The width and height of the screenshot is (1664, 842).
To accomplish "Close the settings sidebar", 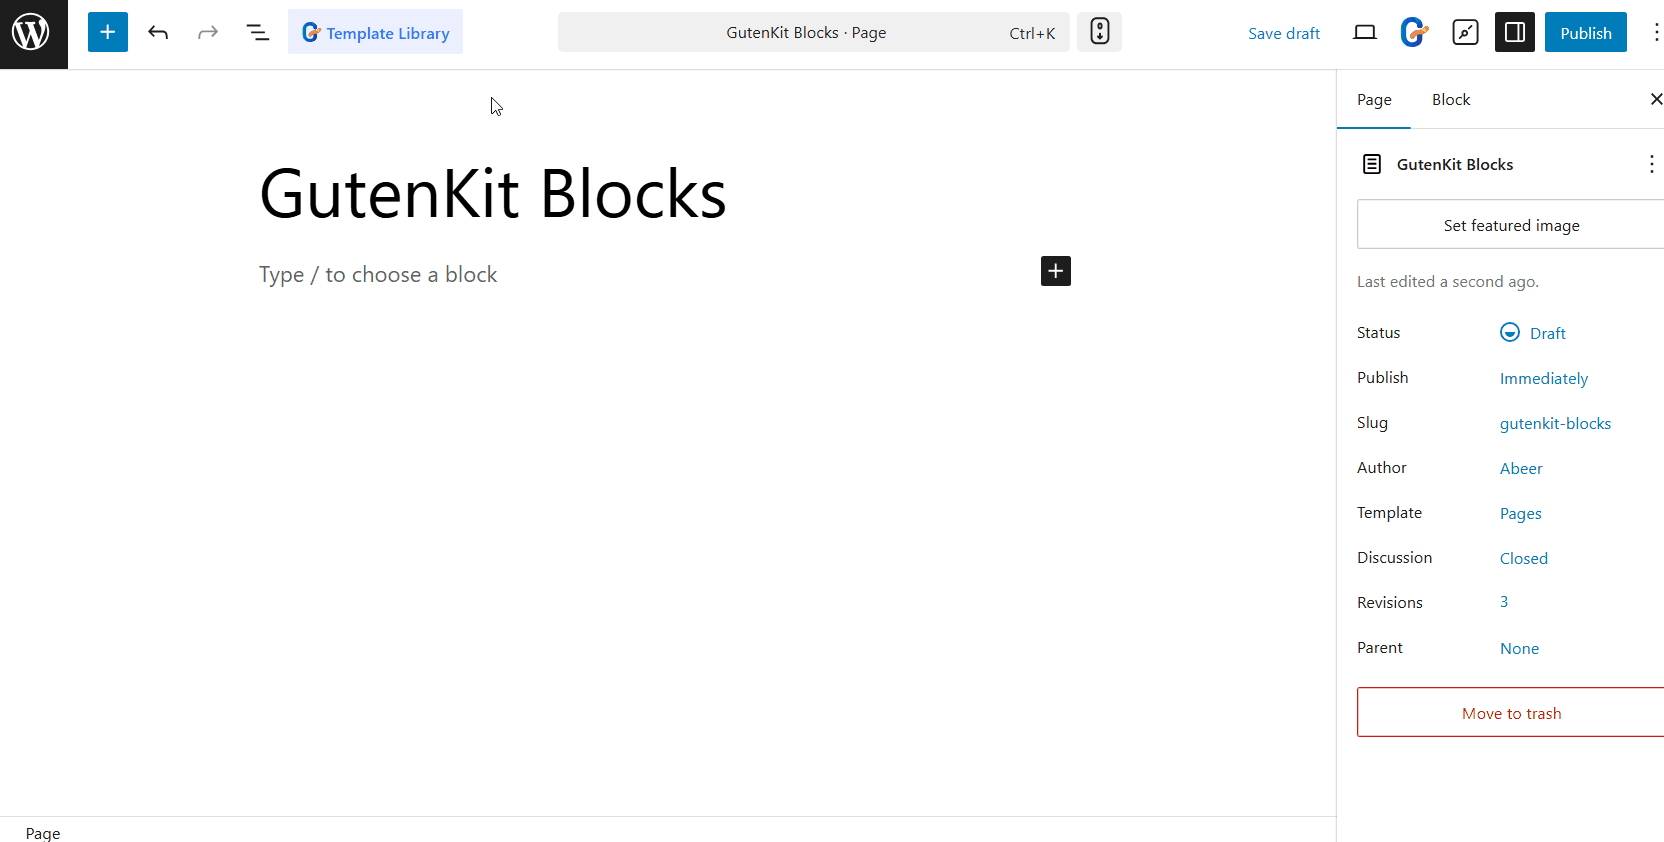I will pos(1656,99).
